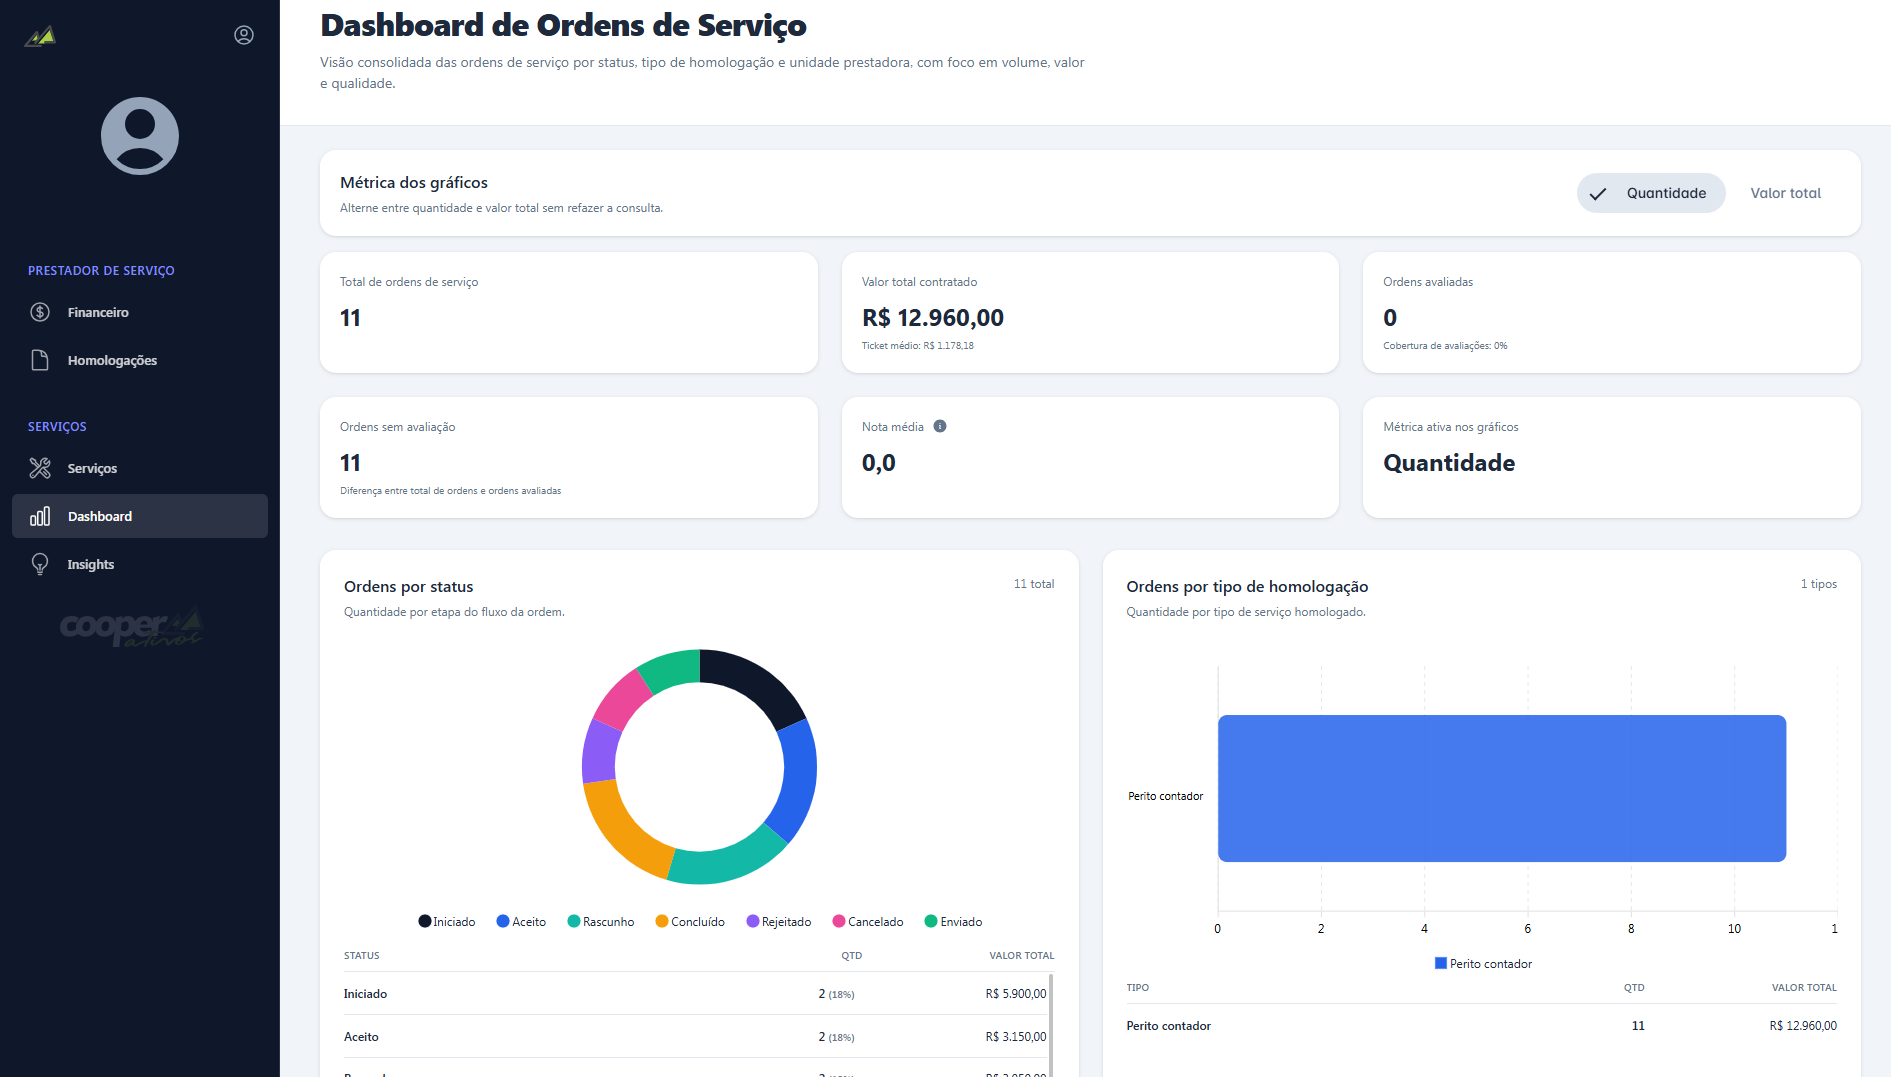Click the Perito contador table row
Screen dimensions: 1891x1077
coord(1481,1026)
